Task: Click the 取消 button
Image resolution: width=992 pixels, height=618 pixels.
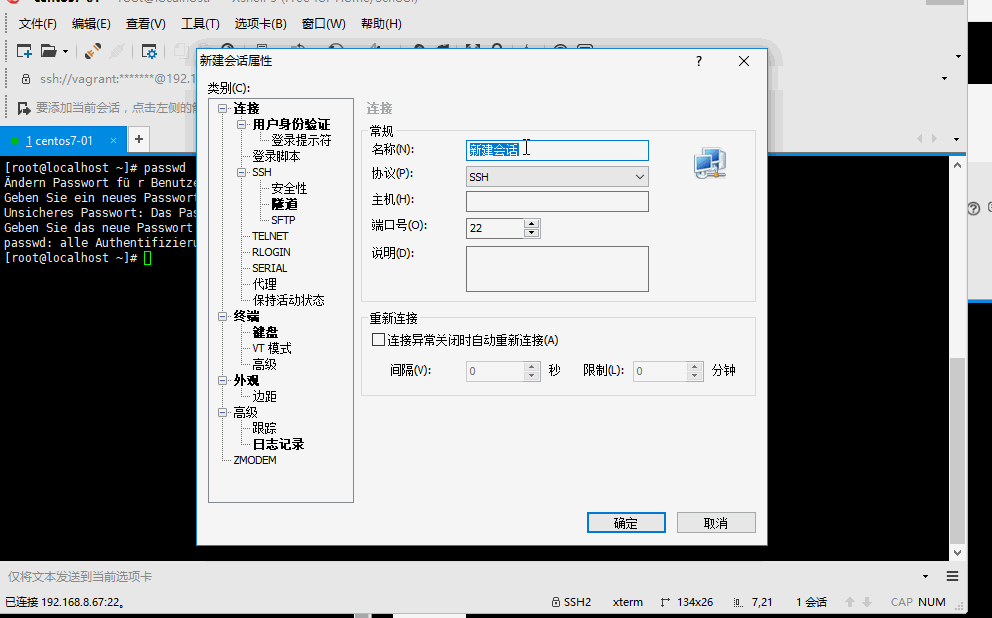Action: 716,522
